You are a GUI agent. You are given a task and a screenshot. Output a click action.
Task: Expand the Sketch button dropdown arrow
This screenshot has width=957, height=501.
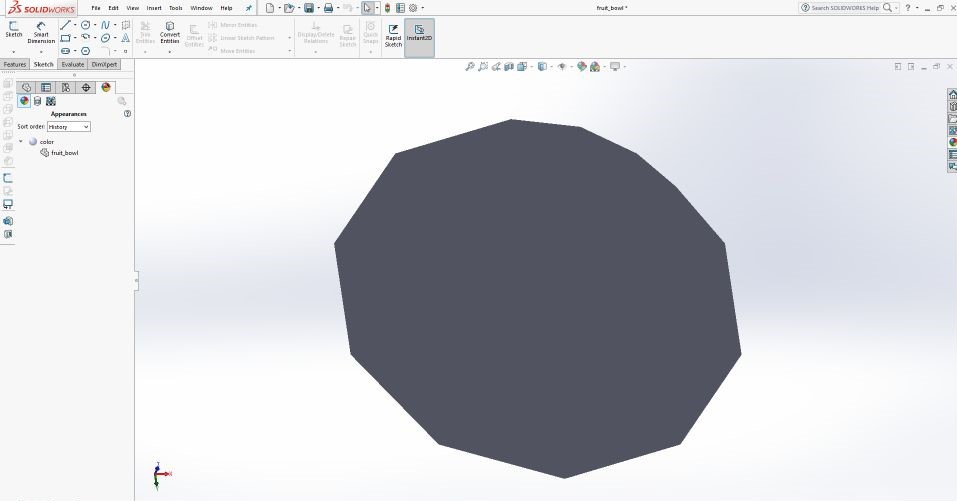(13, 52)
